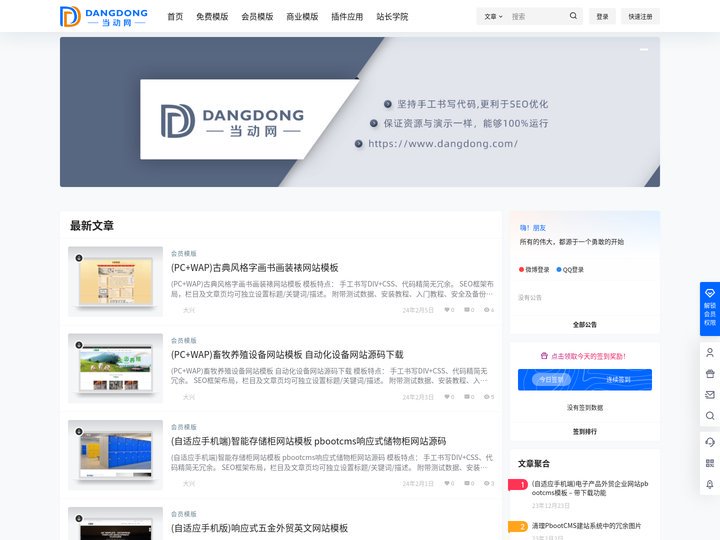Click the gift icon beside 点击领取今天的签到奖励
This screenshot has width=720, height=540.
544,356
